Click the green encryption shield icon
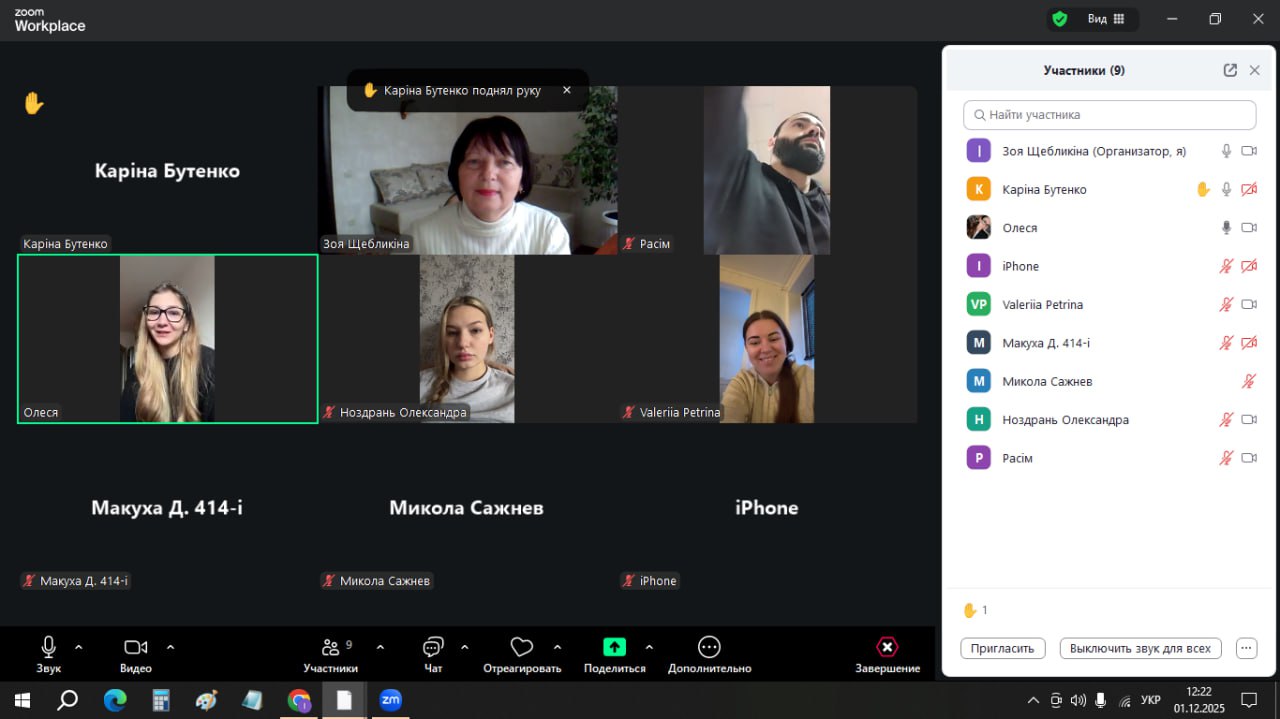 [1059, 19]
